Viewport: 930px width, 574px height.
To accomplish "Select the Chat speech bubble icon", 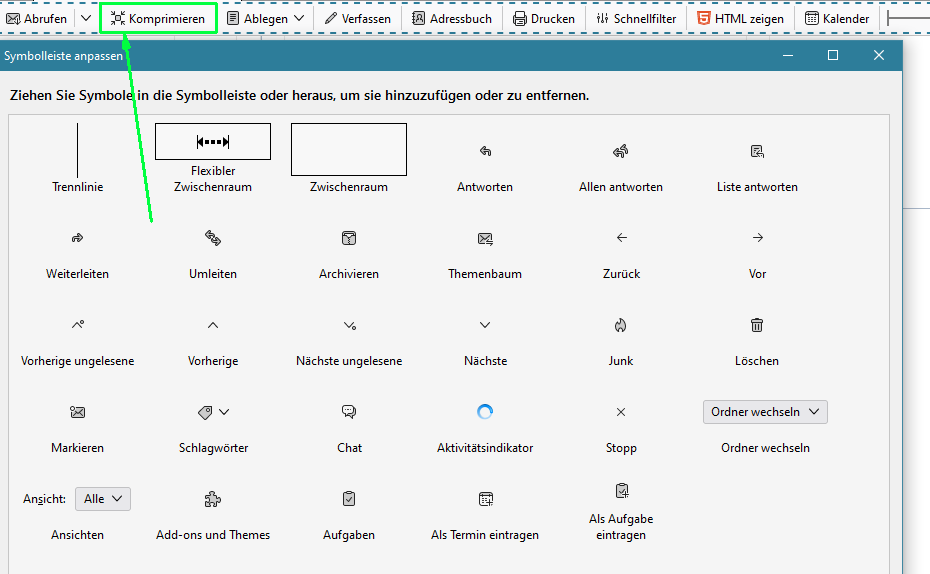I will pos(349,412).
